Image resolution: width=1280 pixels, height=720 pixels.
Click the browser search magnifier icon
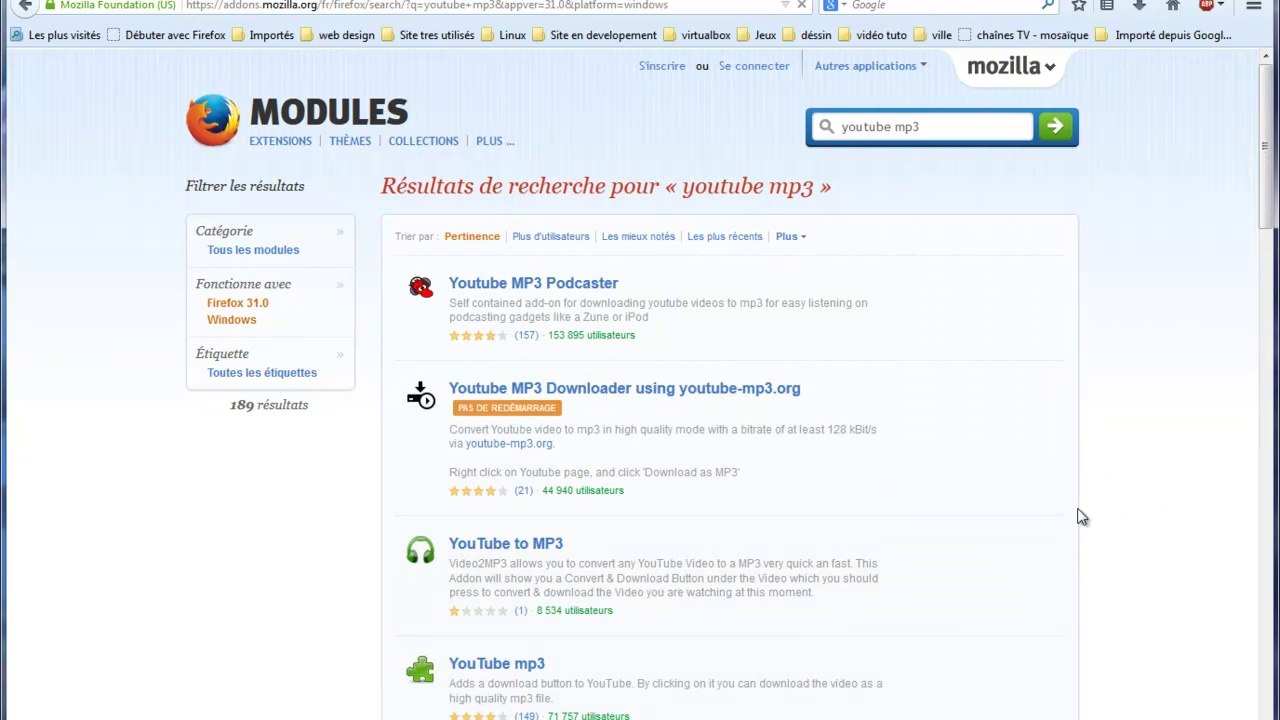click(x=1047, y=5)
